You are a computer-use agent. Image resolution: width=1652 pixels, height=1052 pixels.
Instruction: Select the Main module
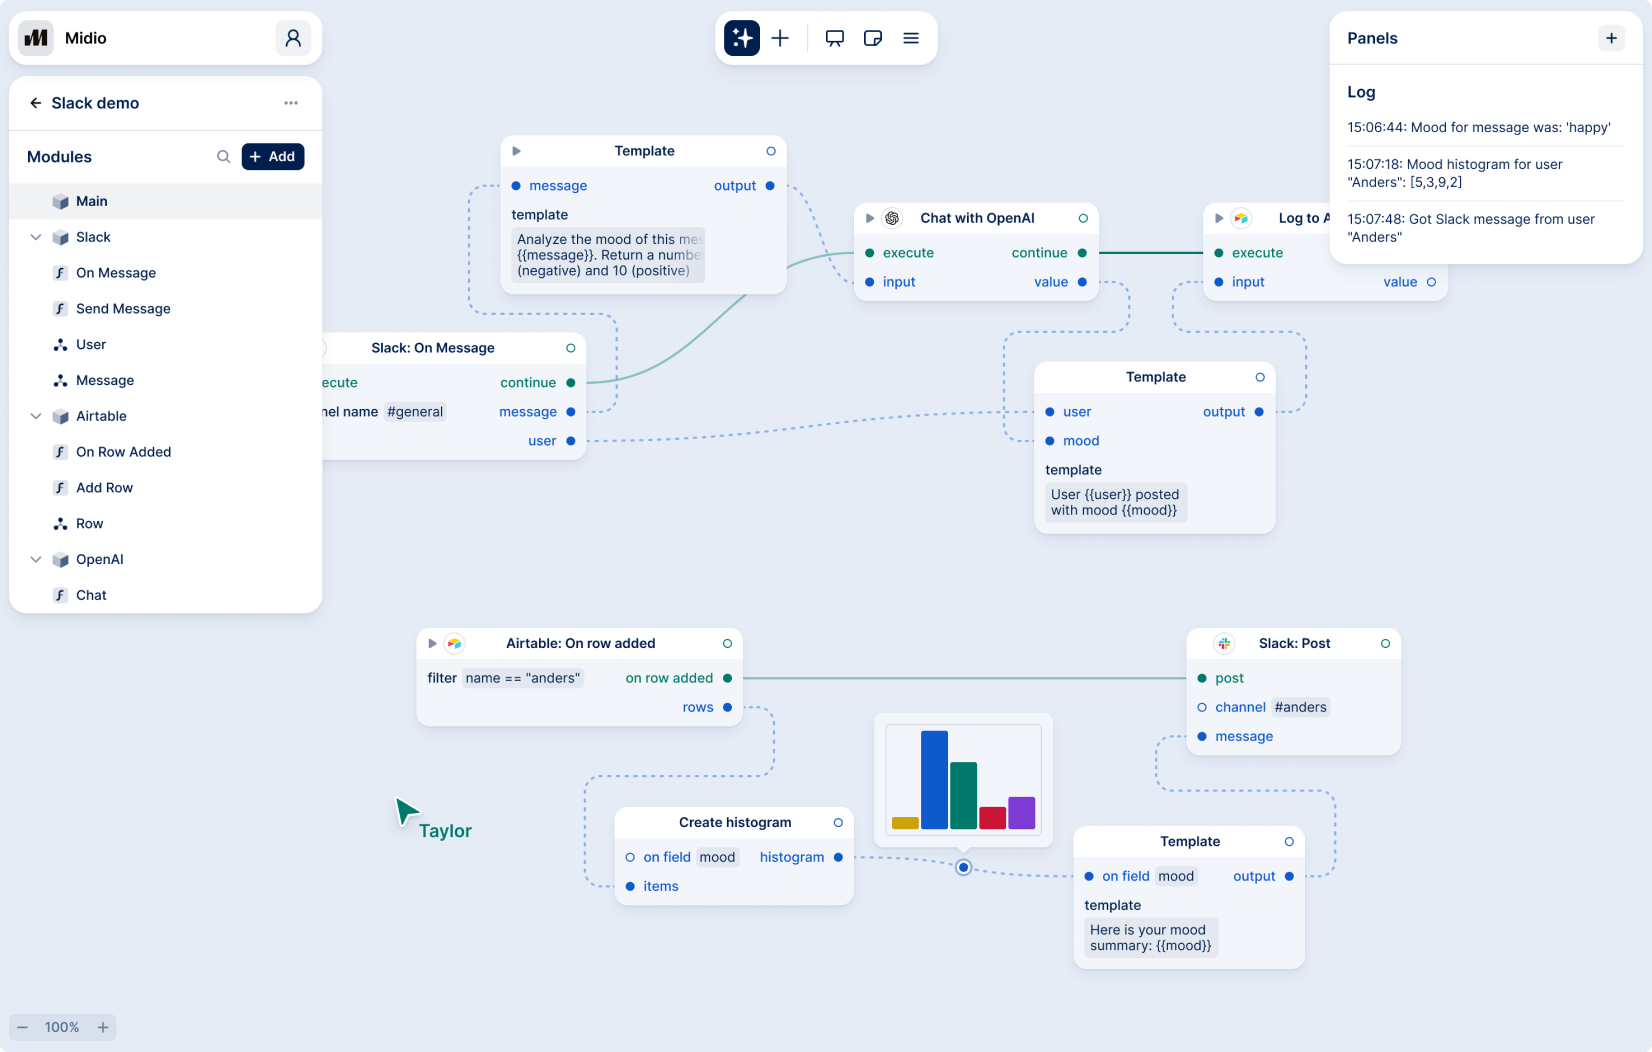[166, 201]
